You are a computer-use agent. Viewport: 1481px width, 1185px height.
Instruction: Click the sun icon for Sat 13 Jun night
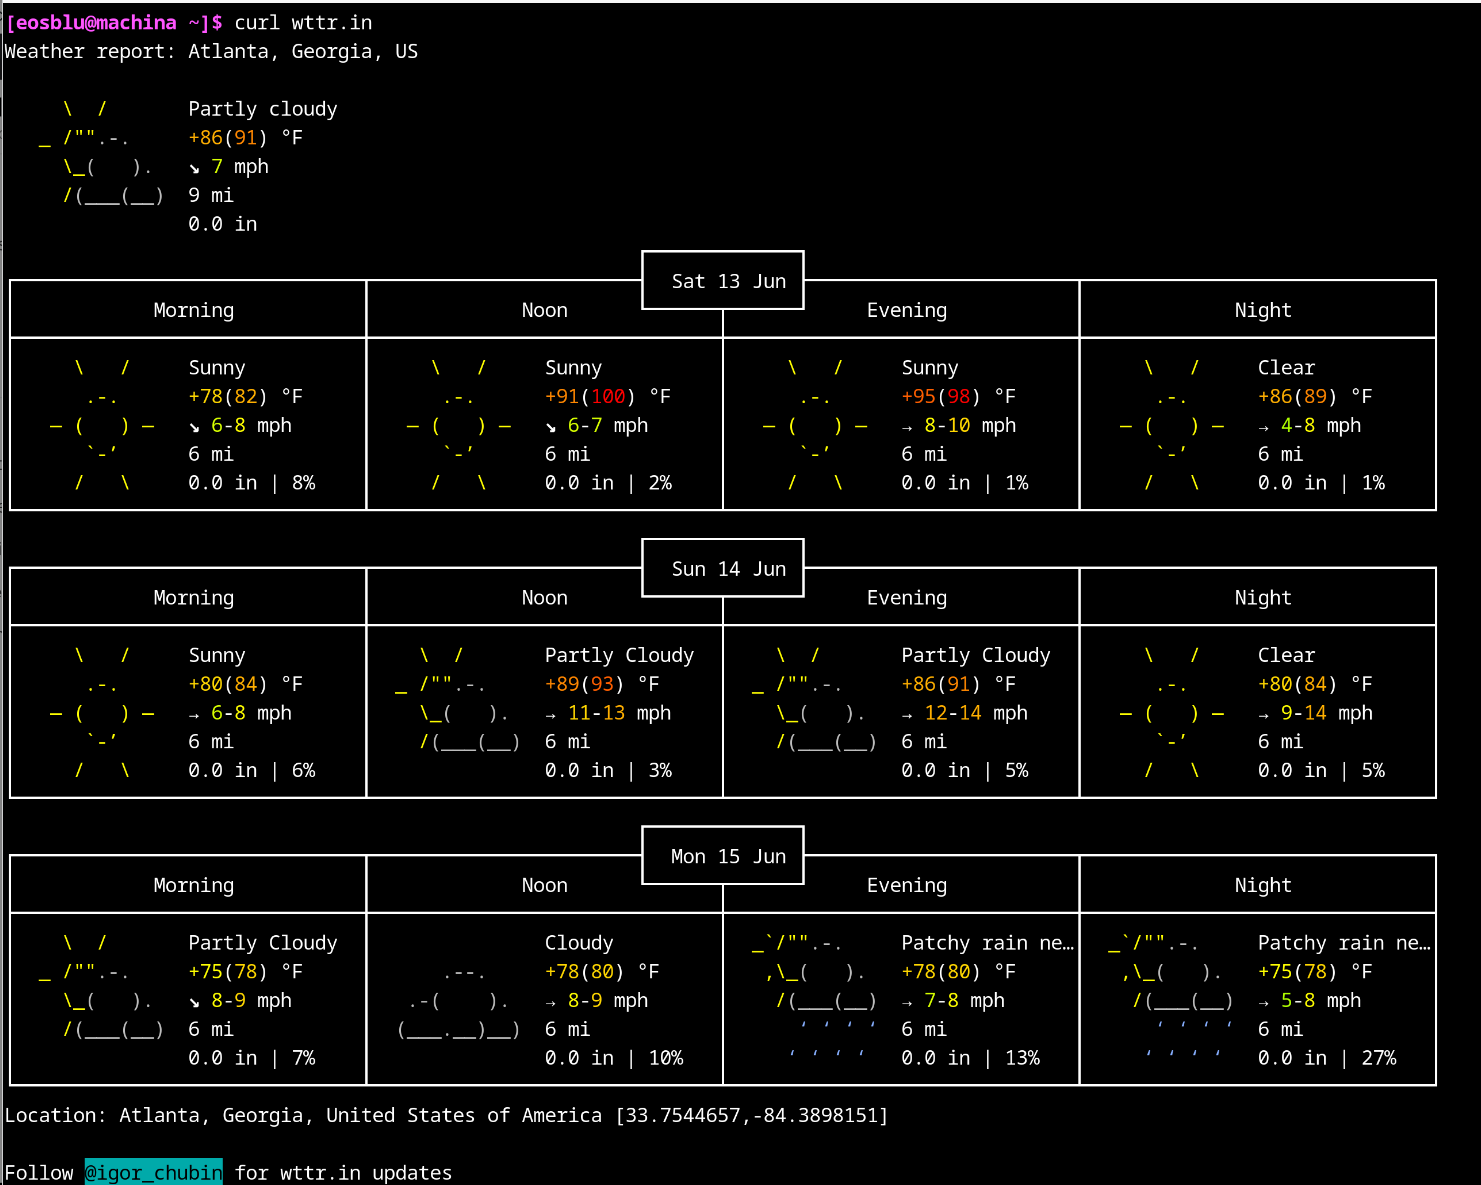coord(1171,425)
